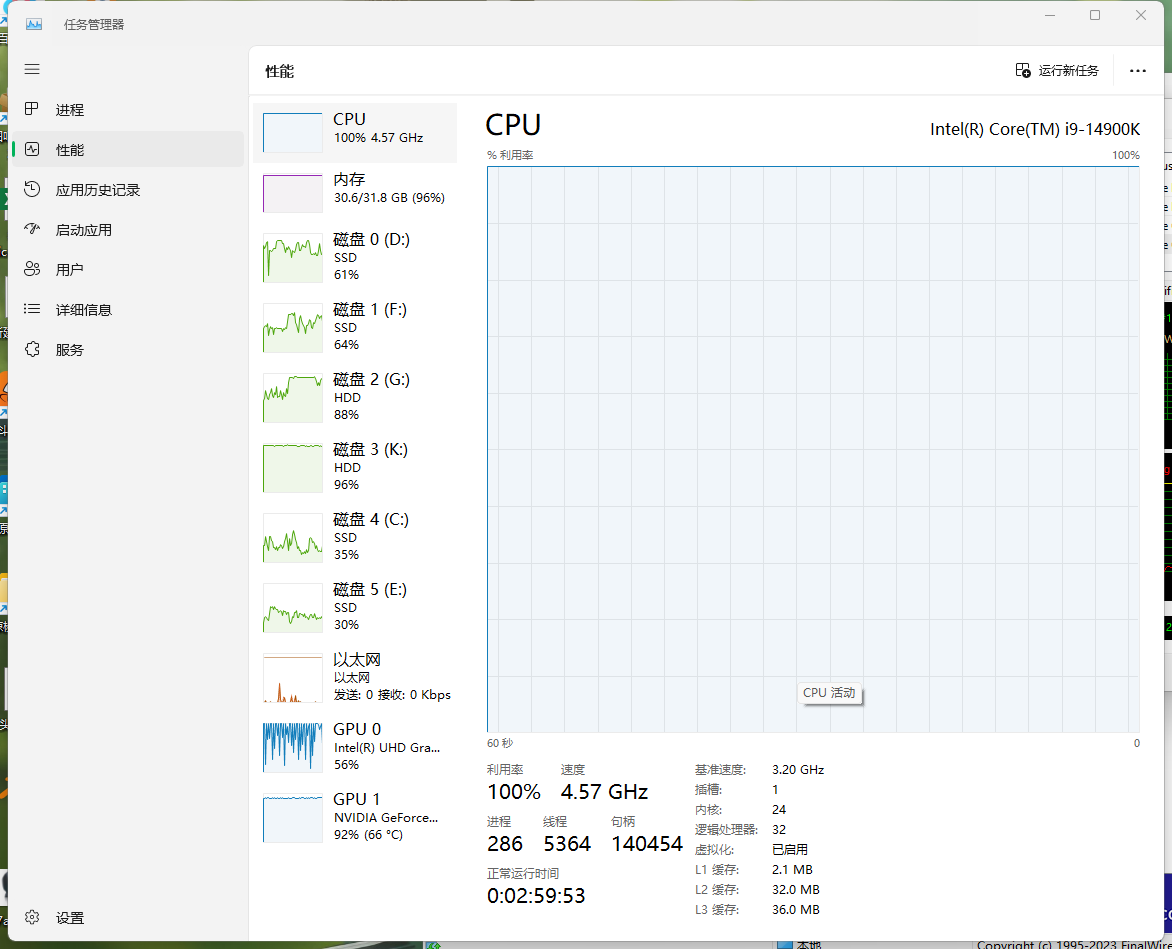Click the 140454 handle count
Image resolution: width=1172 pixels, height=949 pixels.
coord(647,844)
